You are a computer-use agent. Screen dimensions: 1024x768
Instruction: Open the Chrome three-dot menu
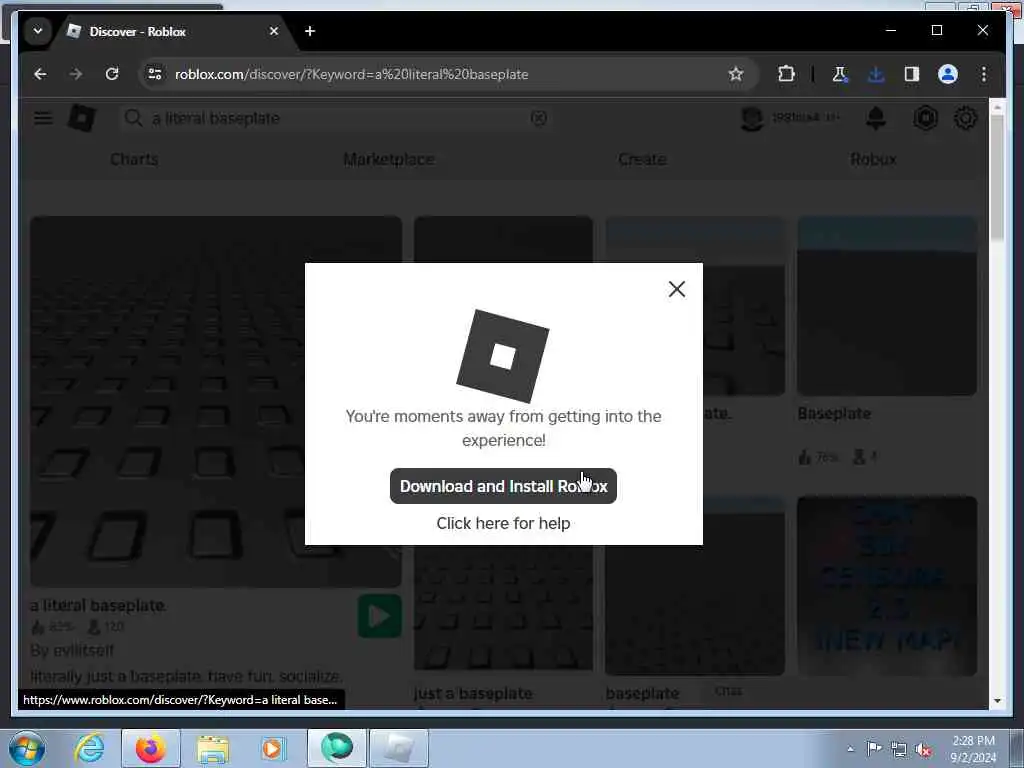(984, 74)
